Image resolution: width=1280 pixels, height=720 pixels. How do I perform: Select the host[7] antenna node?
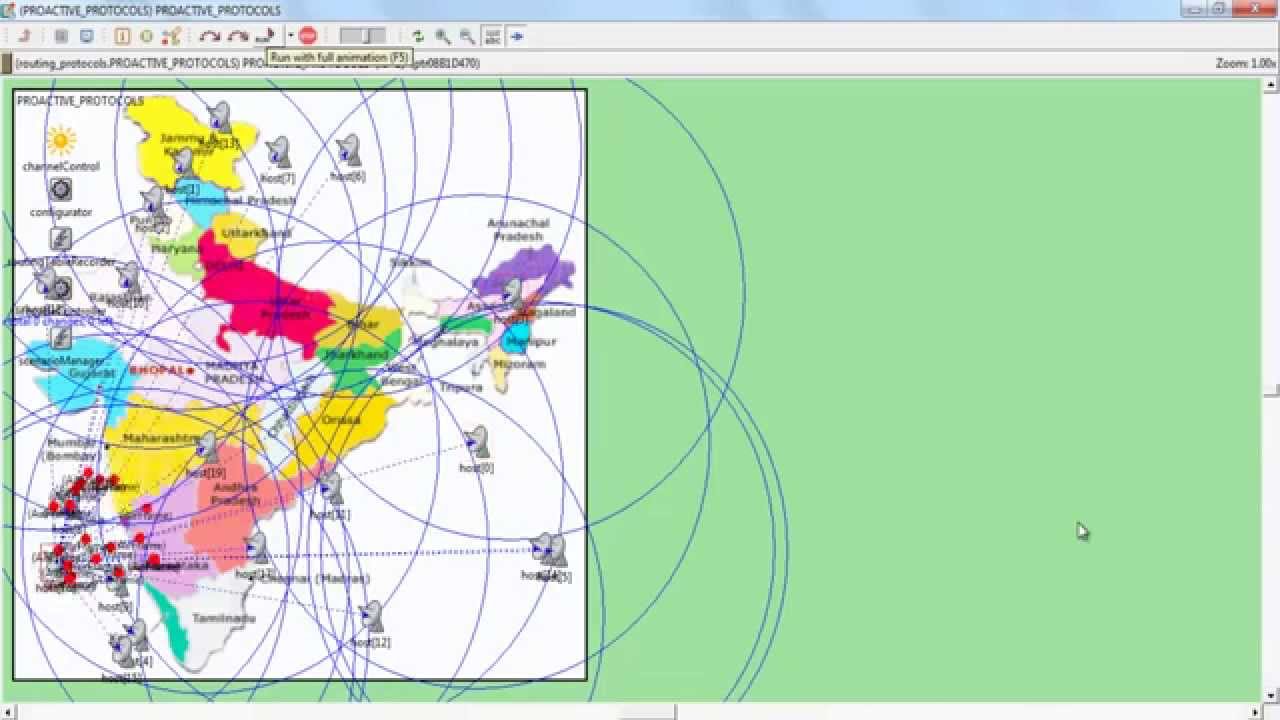coord(278,154)
